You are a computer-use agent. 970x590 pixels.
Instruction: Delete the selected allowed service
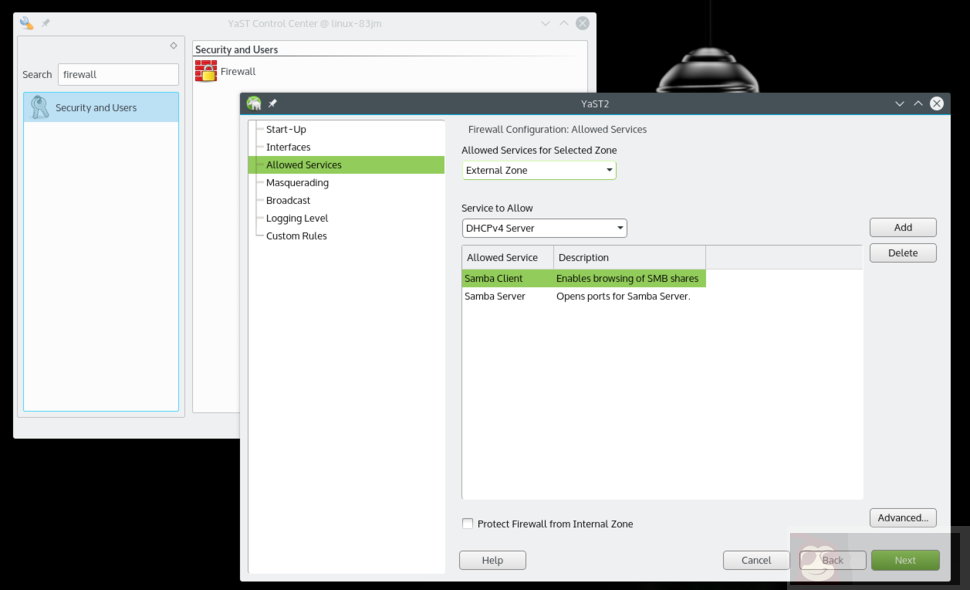[x=902, y=252]
